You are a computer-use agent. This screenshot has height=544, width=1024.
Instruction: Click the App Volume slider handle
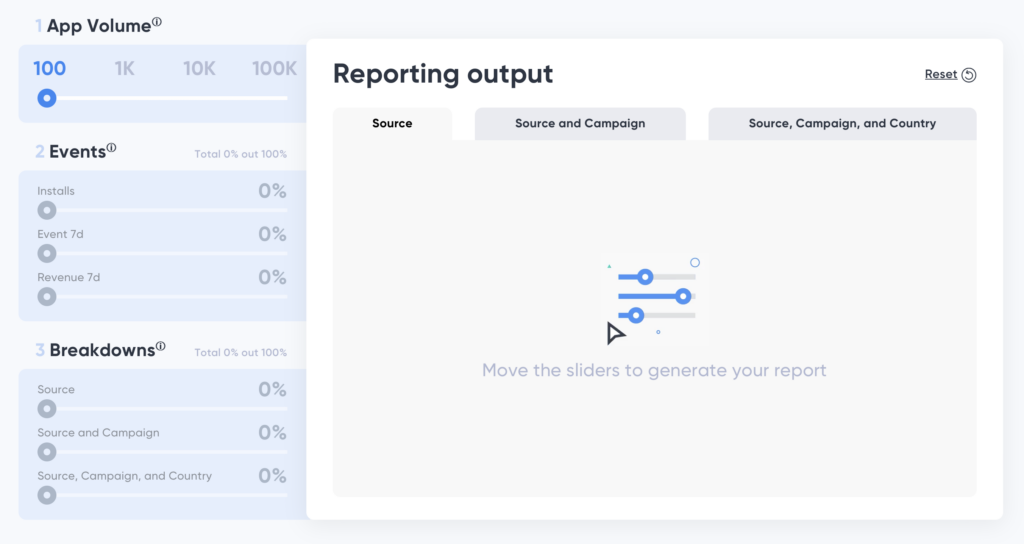point(46,98)
